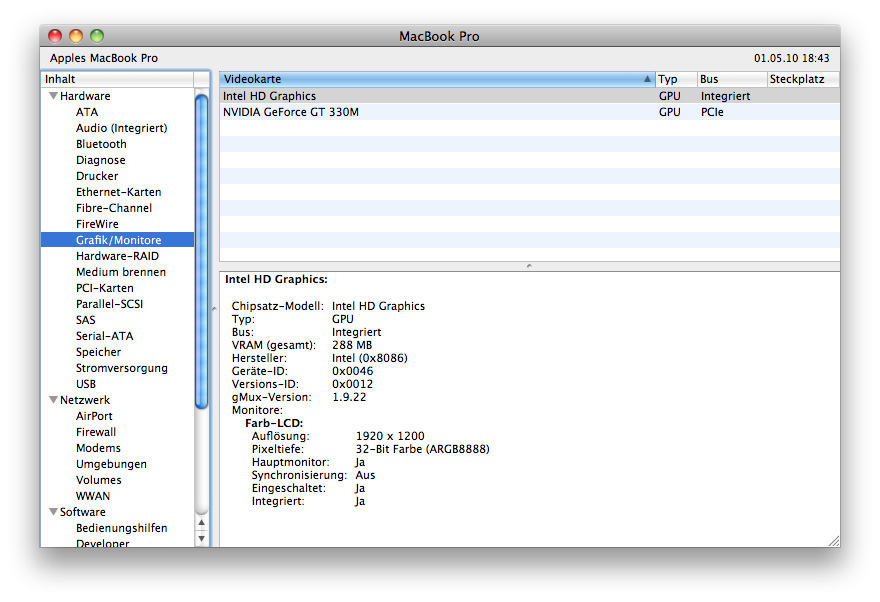Select AirPort under Netzwerk

click(94, 416)
